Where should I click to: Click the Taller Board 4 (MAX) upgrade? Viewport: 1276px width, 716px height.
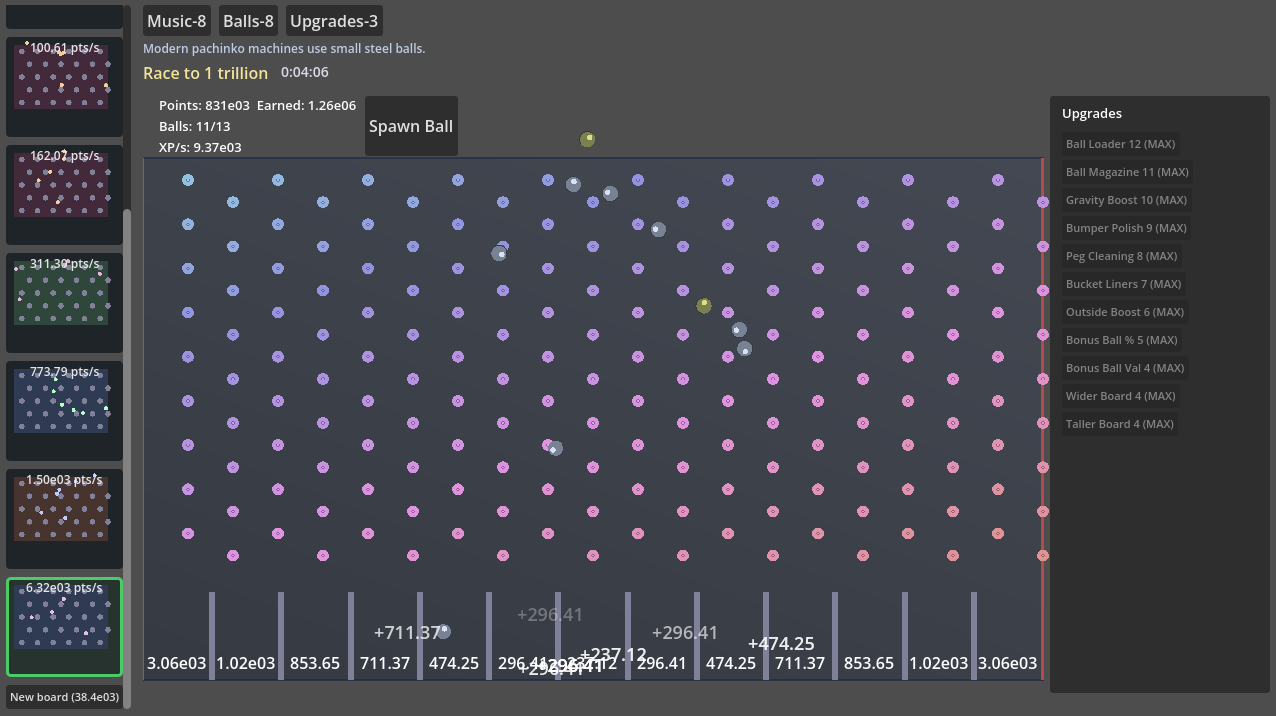pyautogui.click(x=1119, y=424)
